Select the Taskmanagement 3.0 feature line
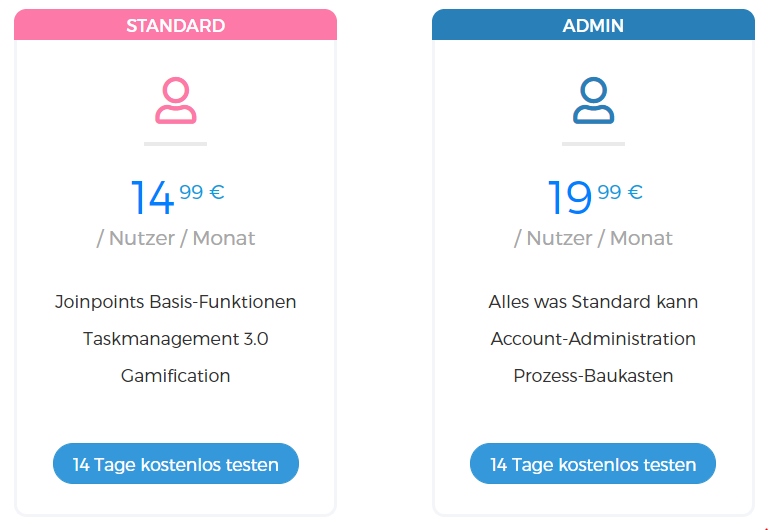 (176, 339)
